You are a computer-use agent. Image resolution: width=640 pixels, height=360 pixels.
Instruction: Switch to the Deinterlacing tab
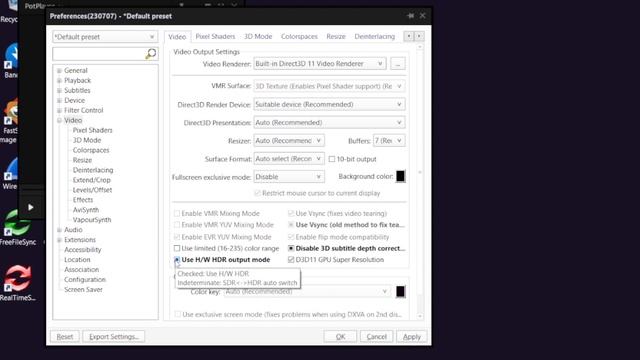click(x=375, y=36)
